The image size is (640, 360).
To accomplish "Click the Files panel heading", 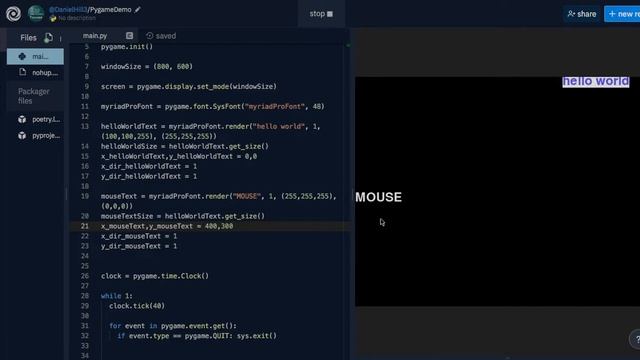I will click(x=28, y=38).
